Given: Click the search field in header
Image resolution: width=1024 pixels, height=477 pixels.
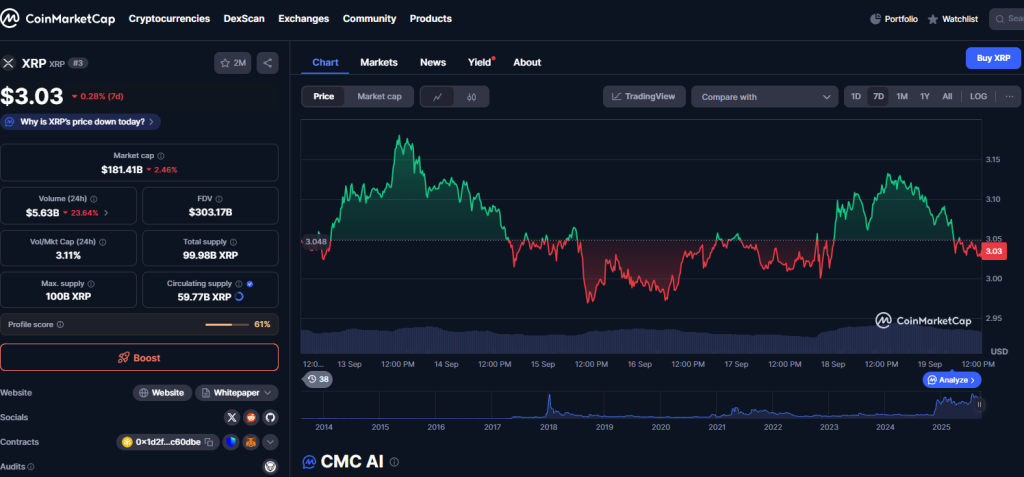Looking at the screenshot, I should click(x=1007, y=18).
